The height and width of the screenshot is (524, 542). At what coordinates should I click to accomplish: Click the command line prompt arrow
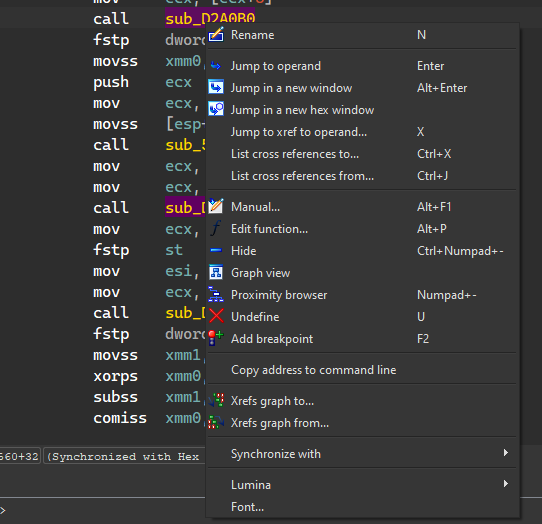click(x=3, y=510)
